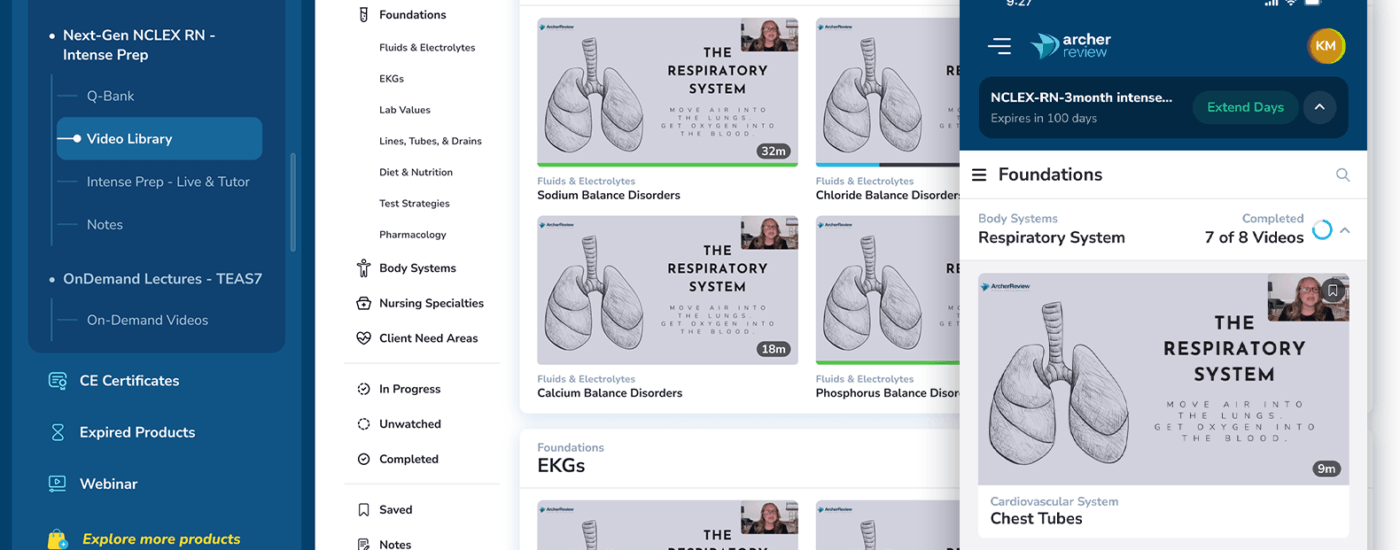Show In Progress videos filter
The image size is (1400, 550).
click(x=409, y=389)
